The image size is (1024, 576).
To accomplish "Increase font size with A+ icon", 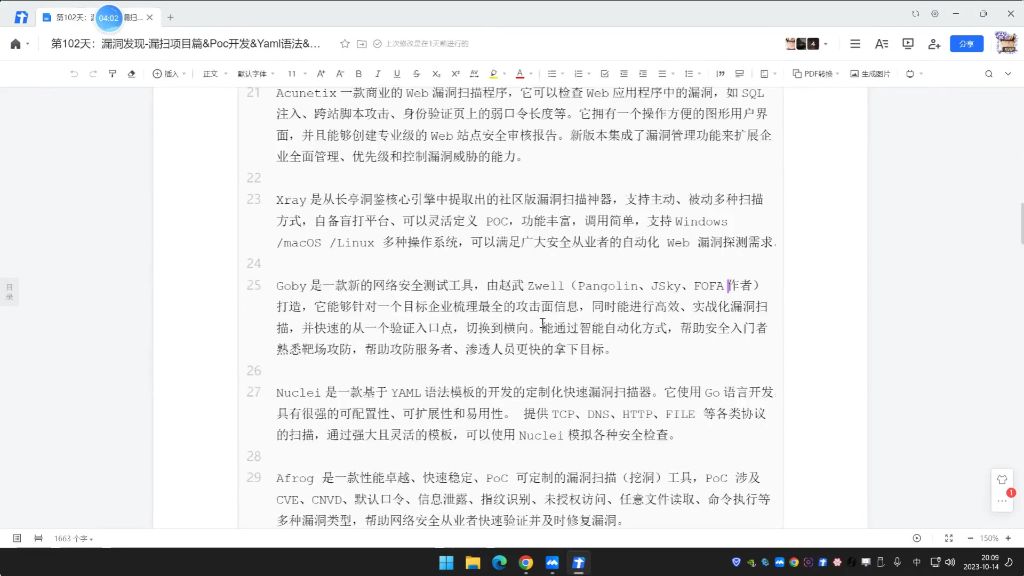I will (x=321, y=74).
